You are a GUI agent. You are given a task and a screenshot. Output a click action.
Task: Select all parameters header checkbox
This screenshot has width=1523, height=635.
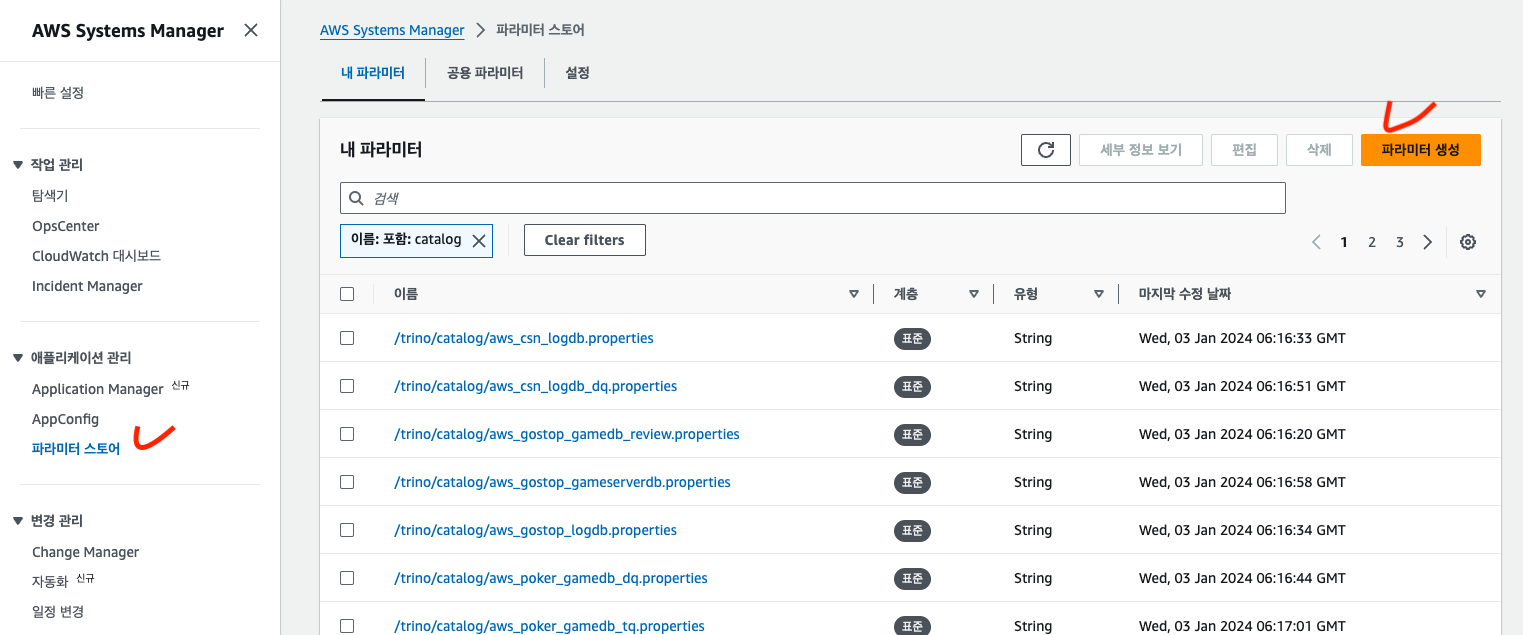tap(347, 294)
